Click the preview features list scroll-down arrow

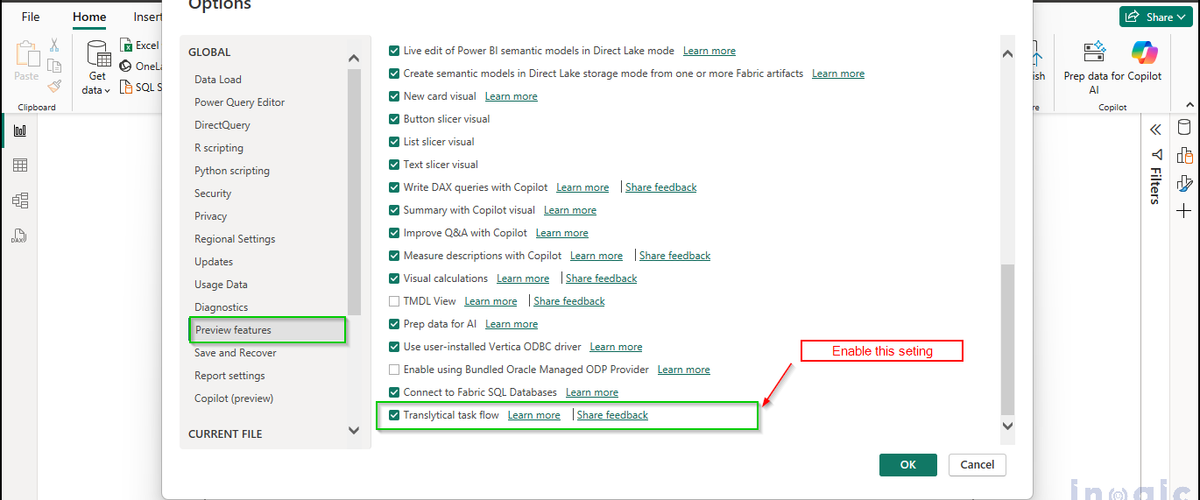click(x=1007, y=426)
